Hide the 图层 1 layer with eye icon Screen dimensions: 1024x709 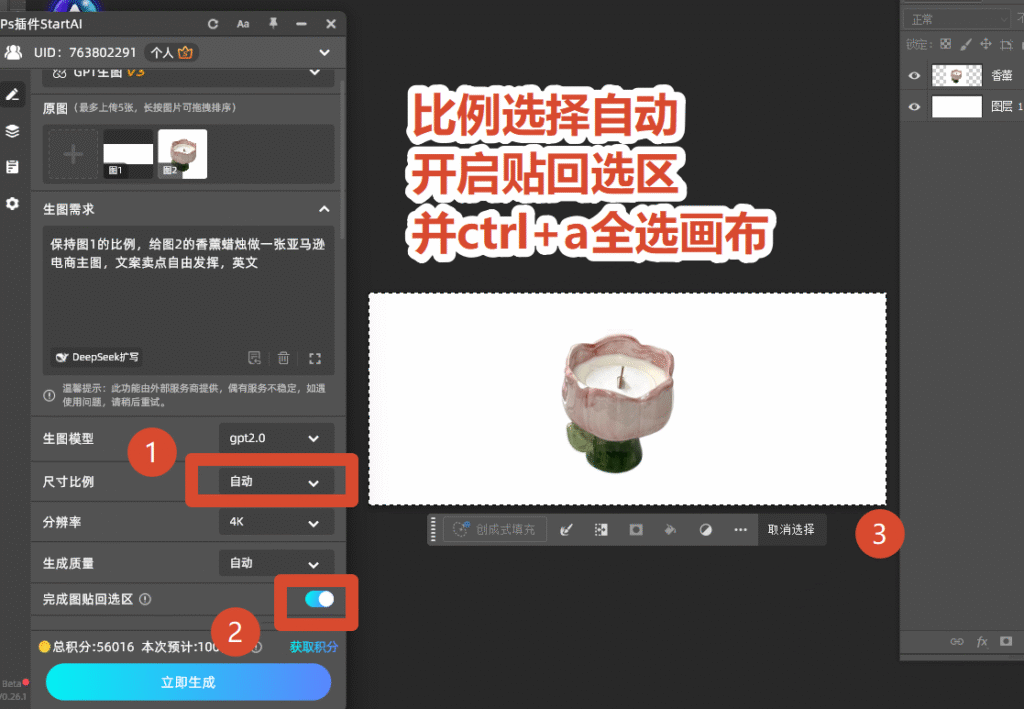pos(914,106)
